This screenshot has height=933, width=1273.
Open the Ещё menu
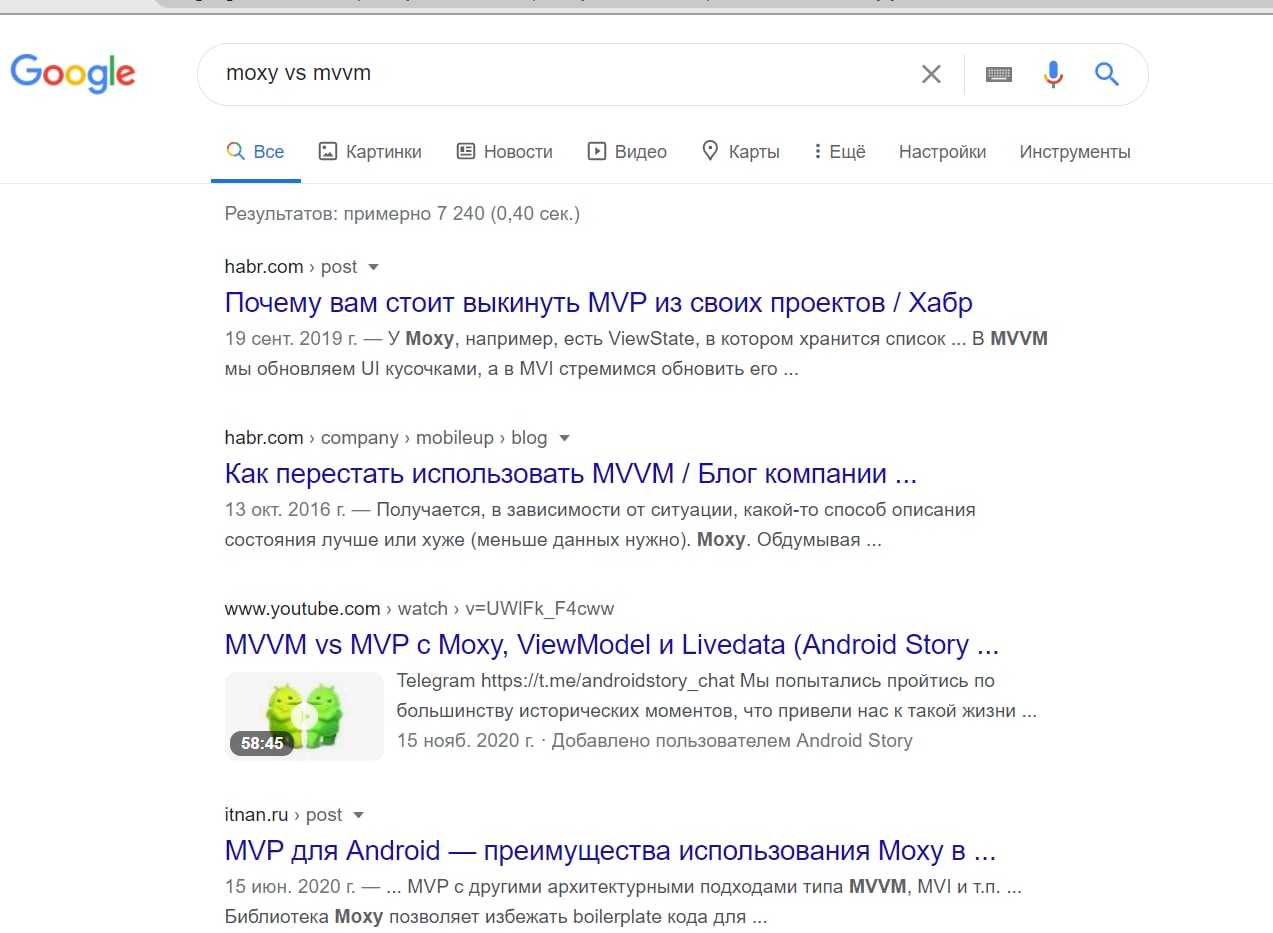(839, 152)
